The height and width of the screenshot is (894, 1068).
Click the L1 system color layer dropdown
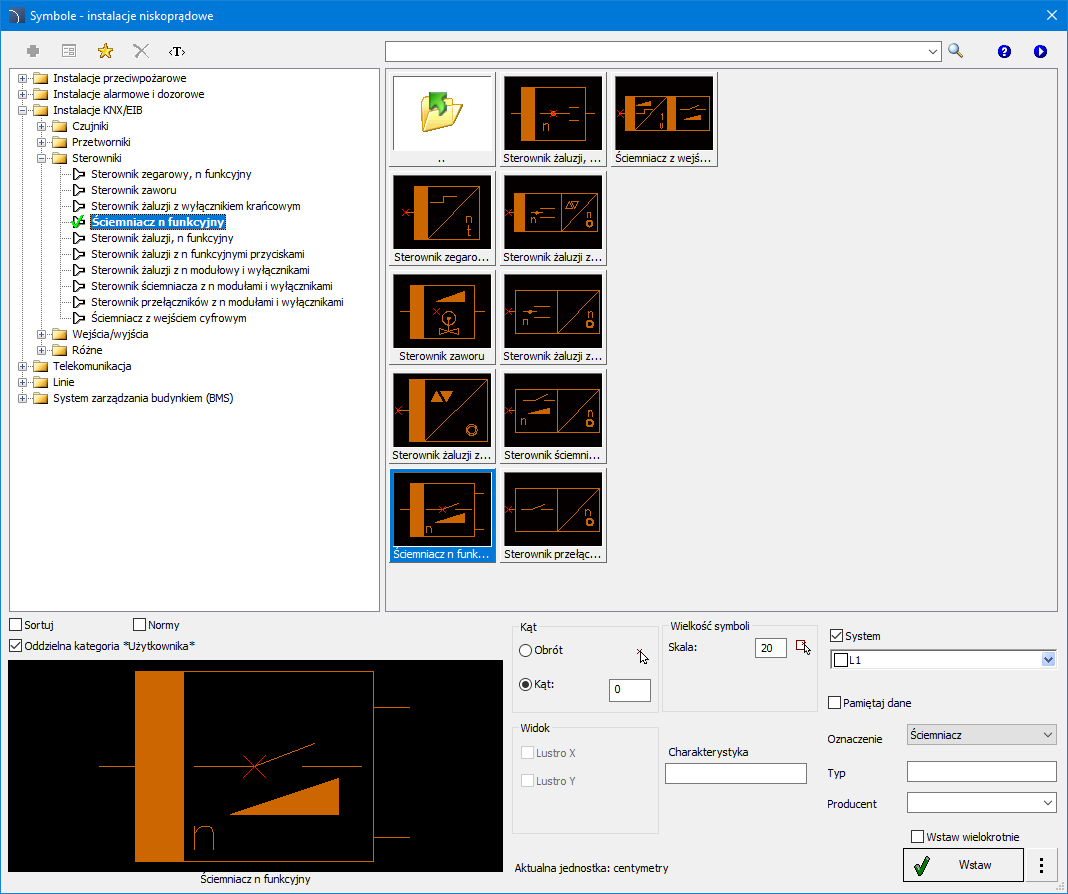coord(943,660)
